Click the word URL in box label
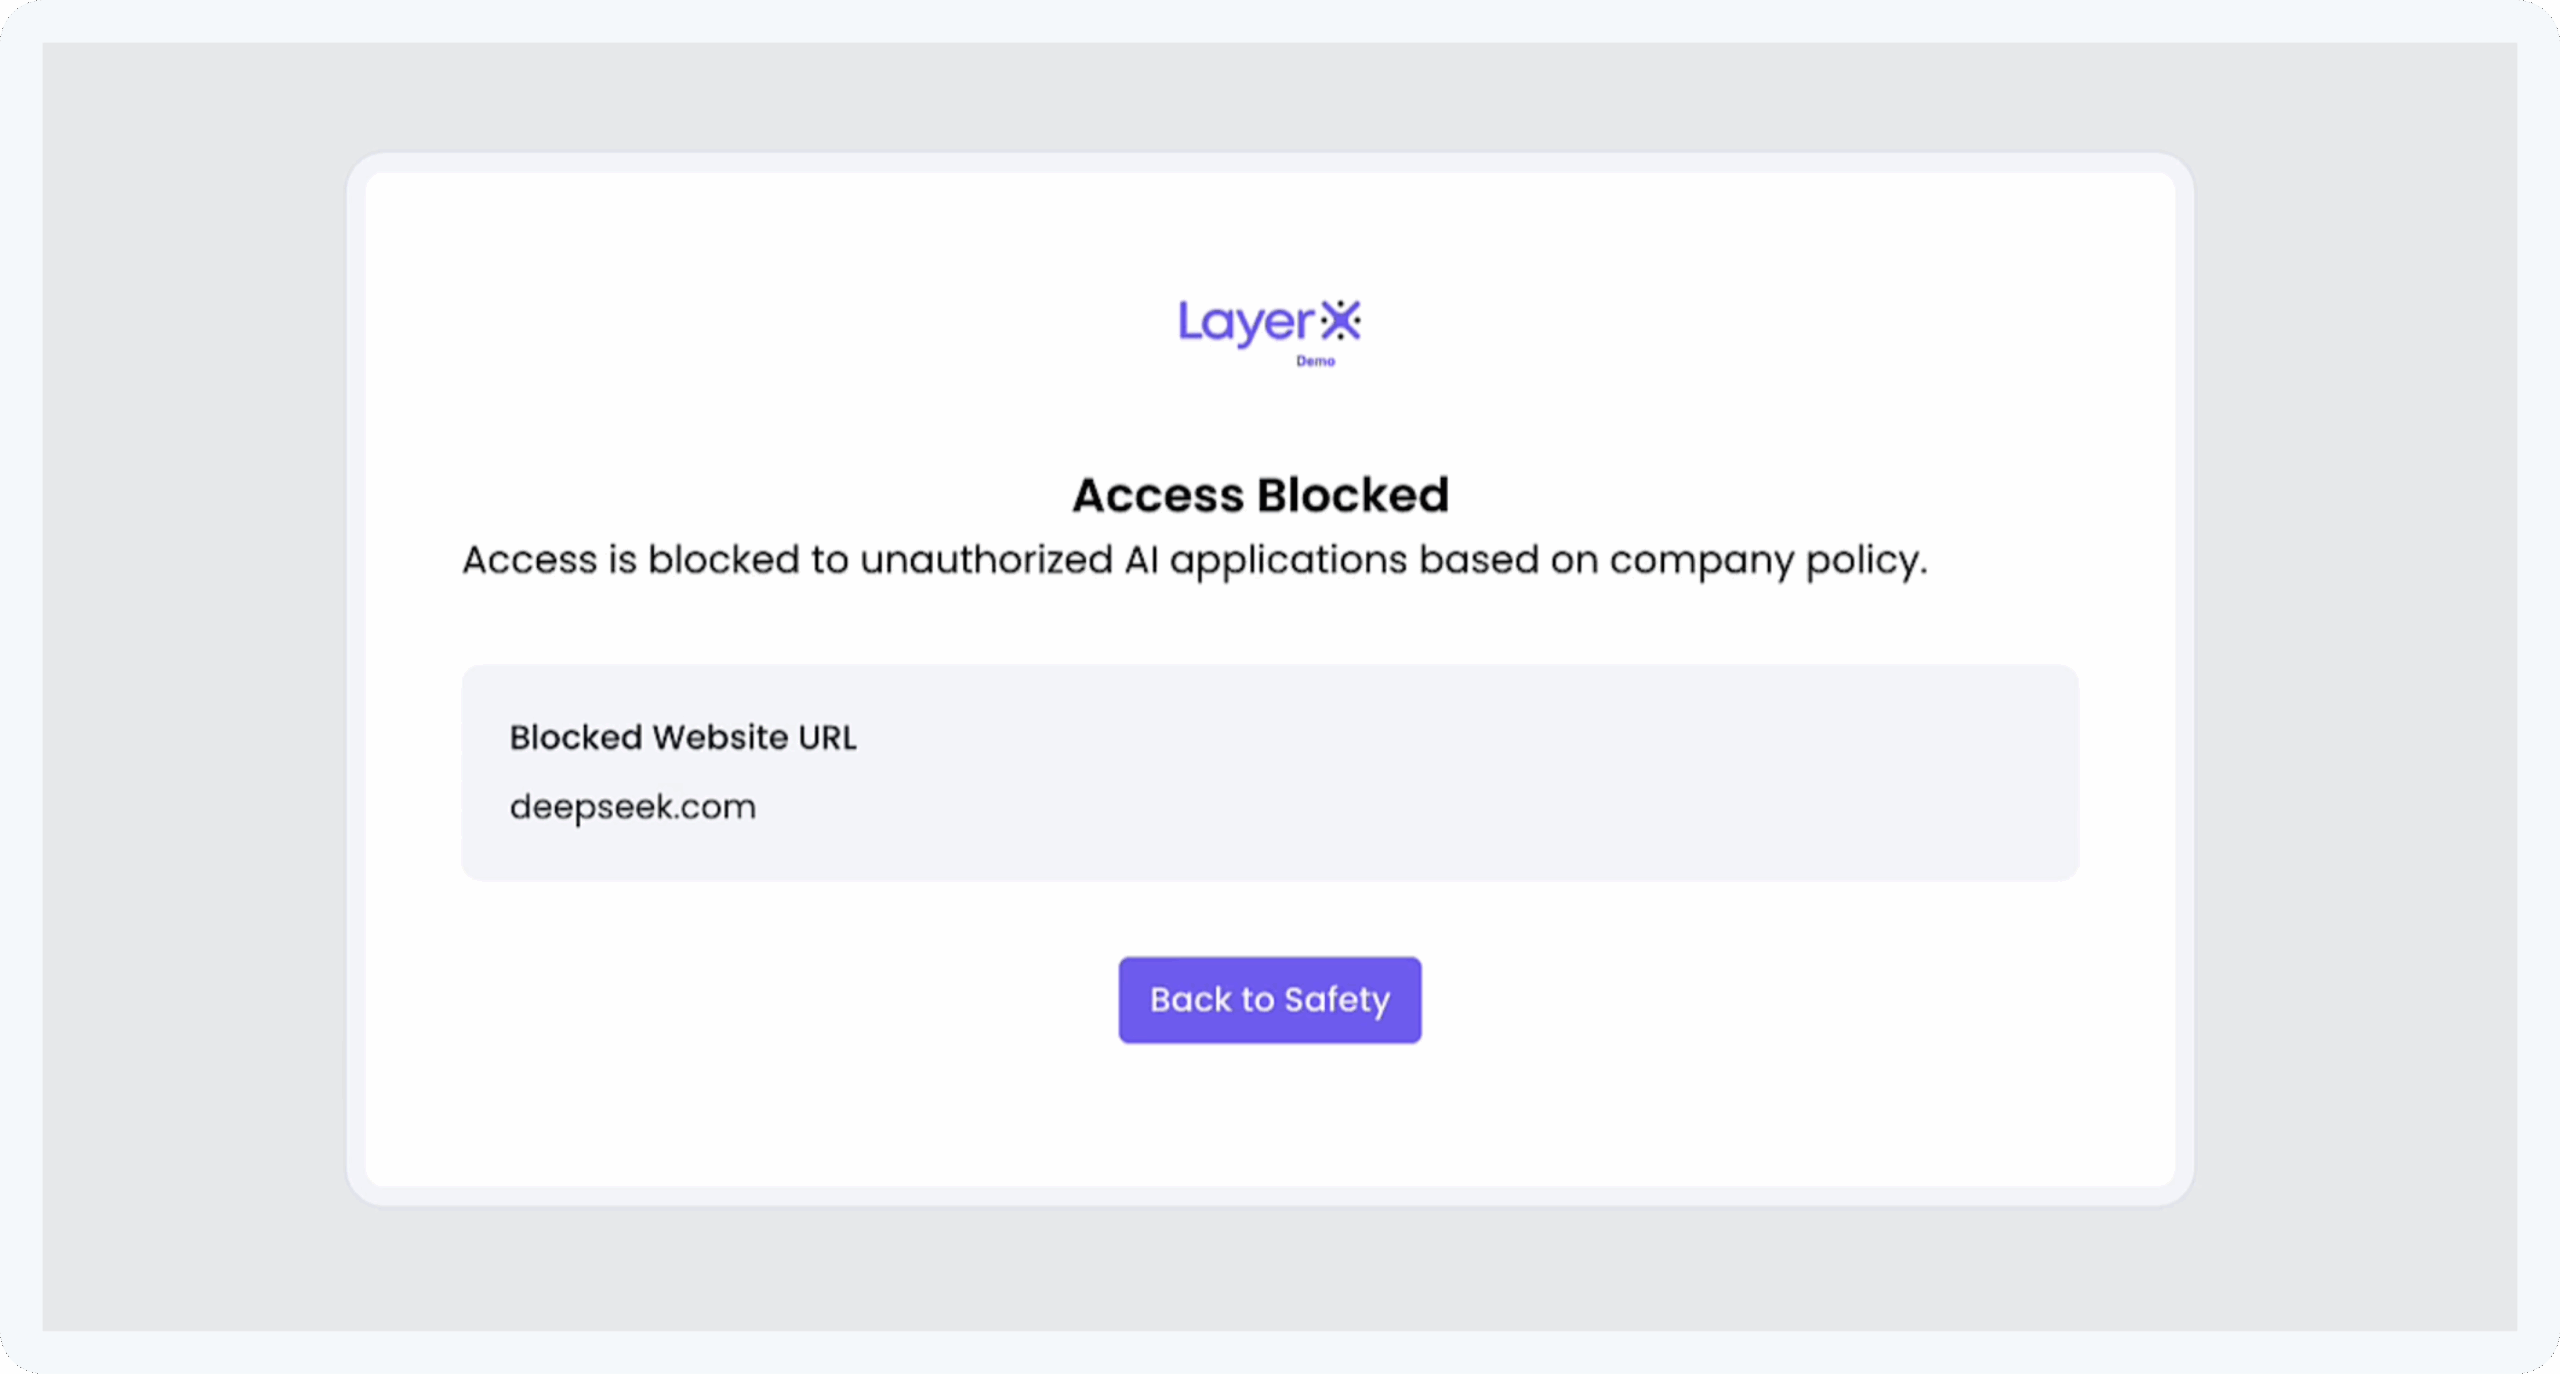2560x1374 pixels. click(x=827, y=737)
